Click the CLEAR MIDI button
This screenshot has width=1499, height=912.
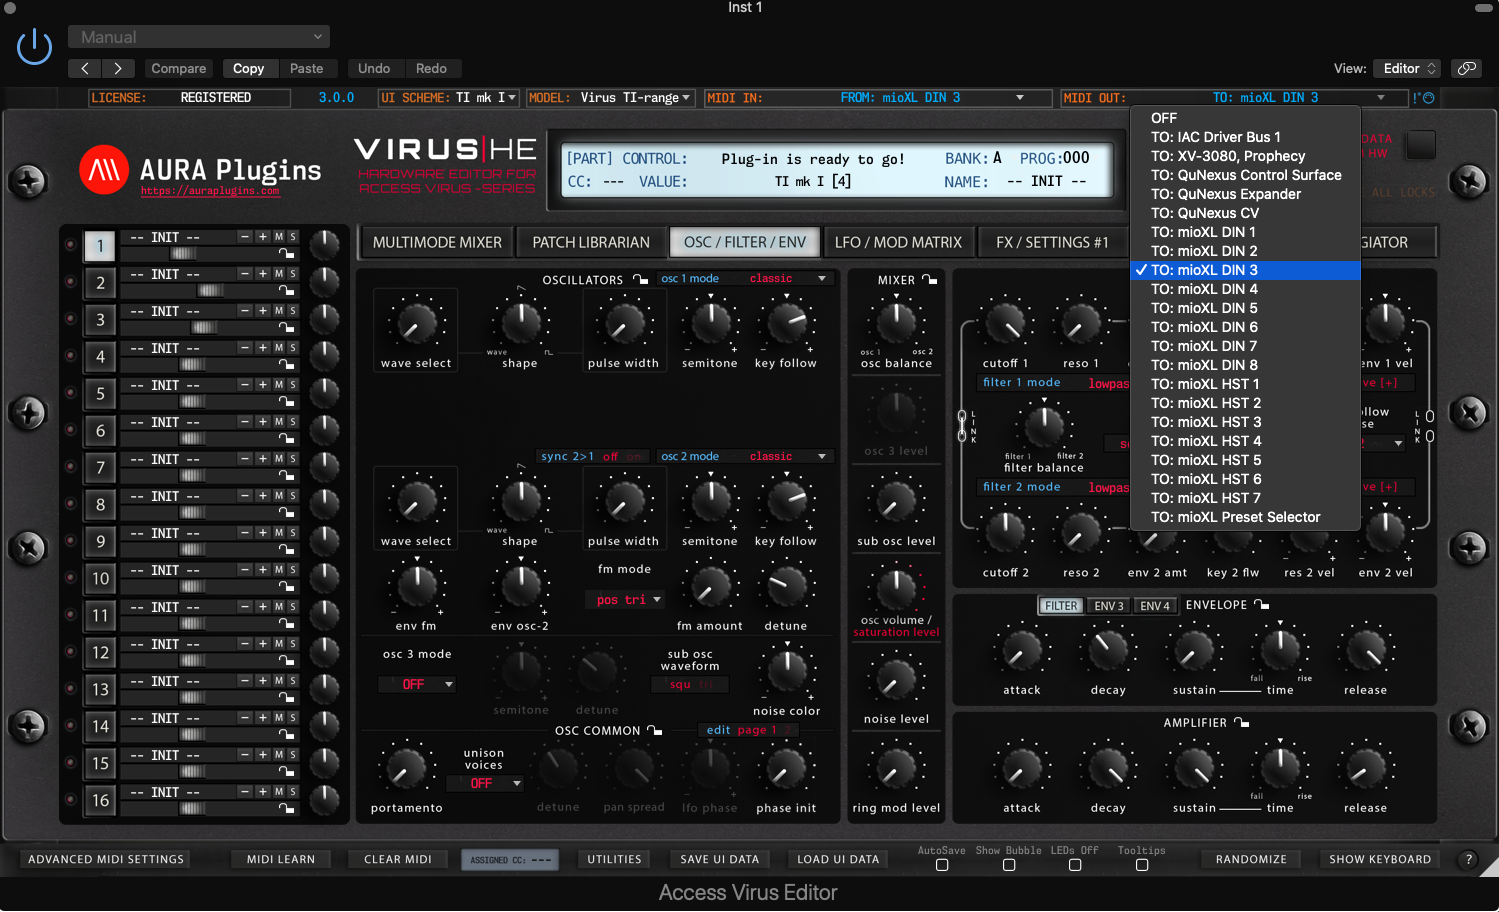point(398,859)
